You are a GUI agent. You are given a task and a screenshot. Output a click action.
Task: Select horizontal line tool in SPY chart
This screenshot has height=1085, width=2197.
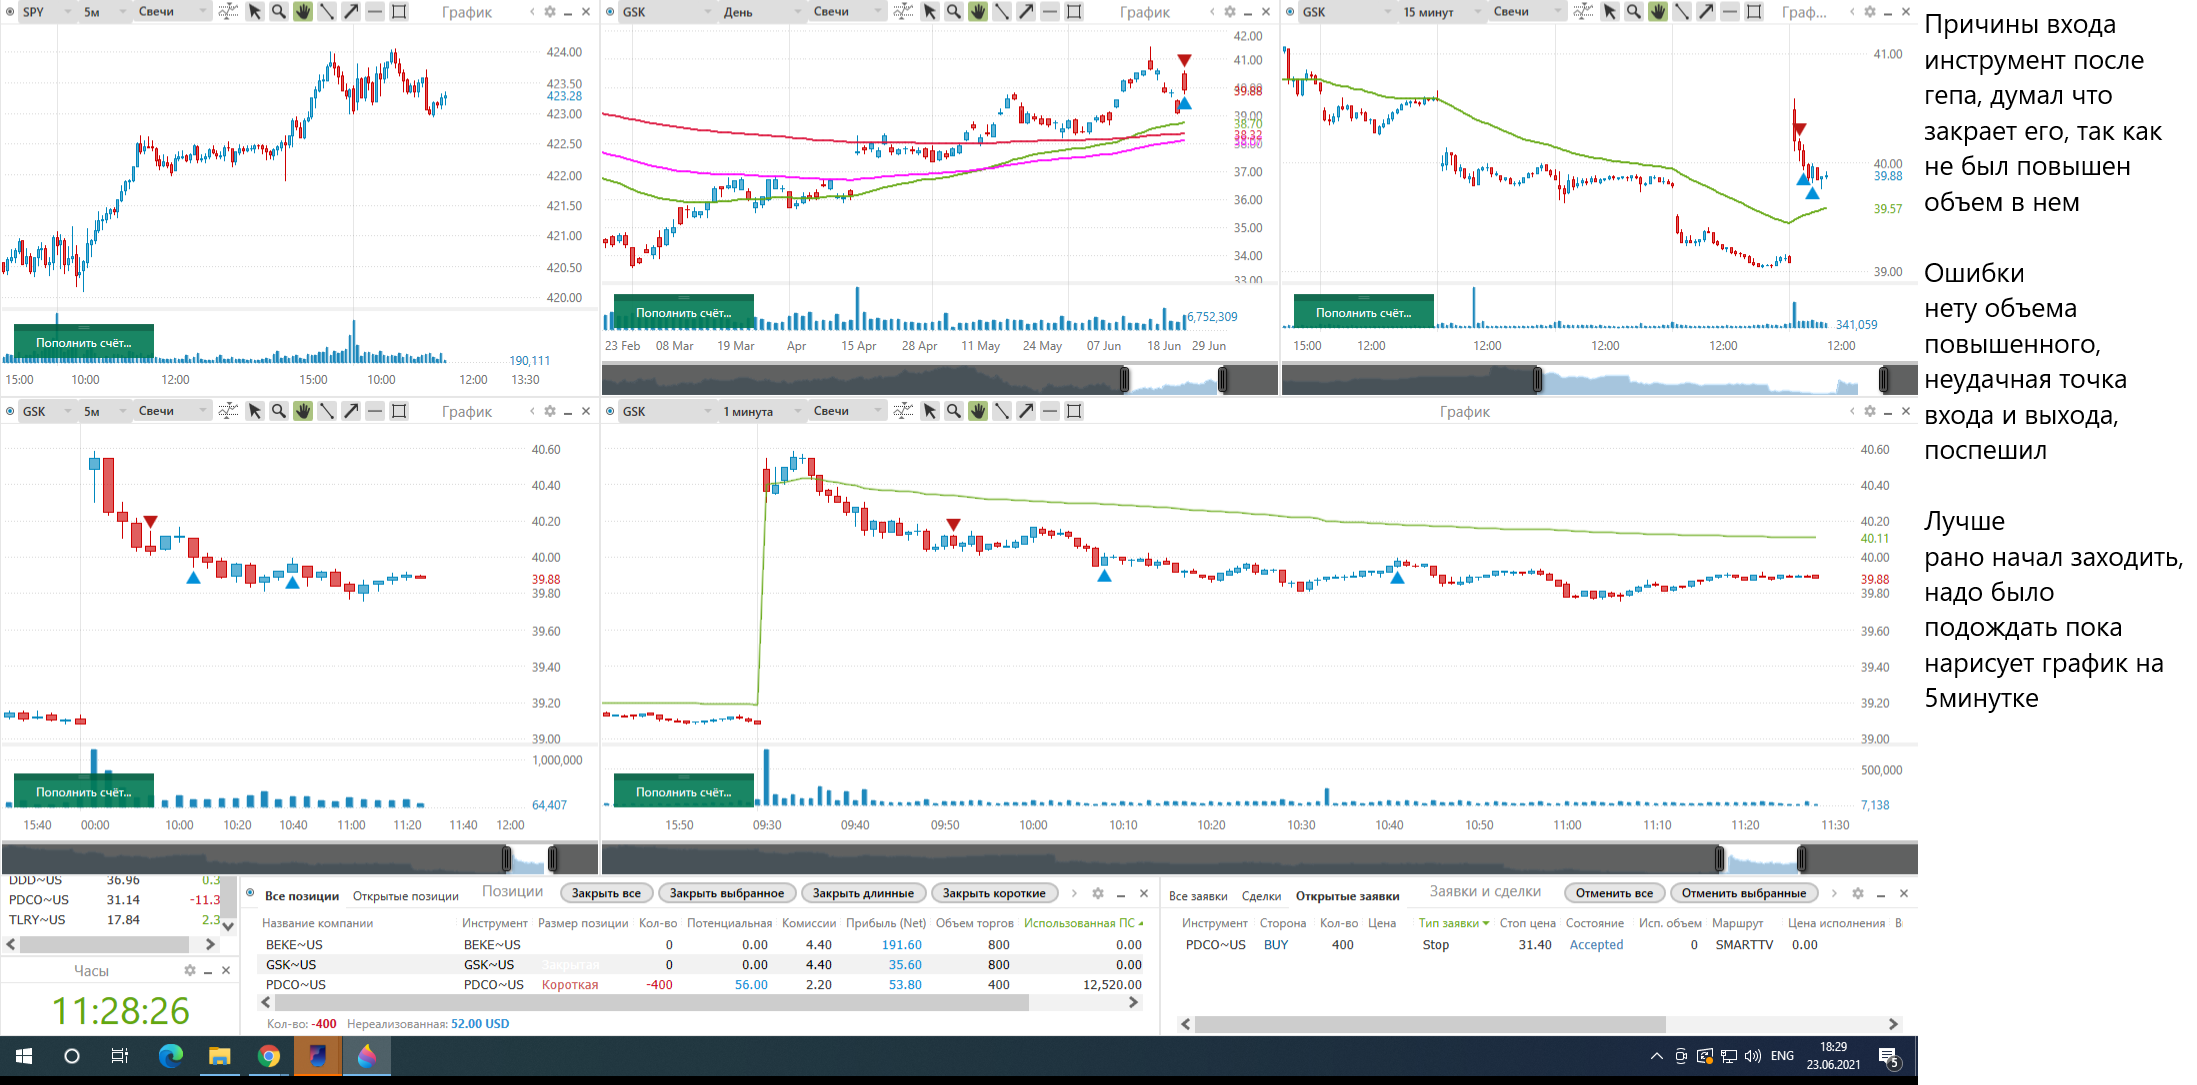375,12
